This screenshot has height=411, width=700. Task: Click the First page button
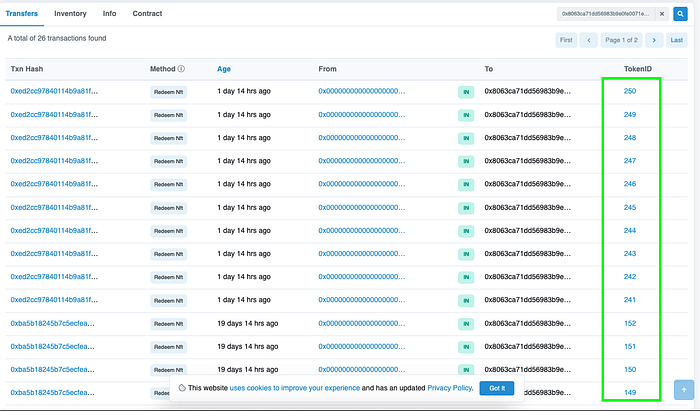[x=566, y=40]
